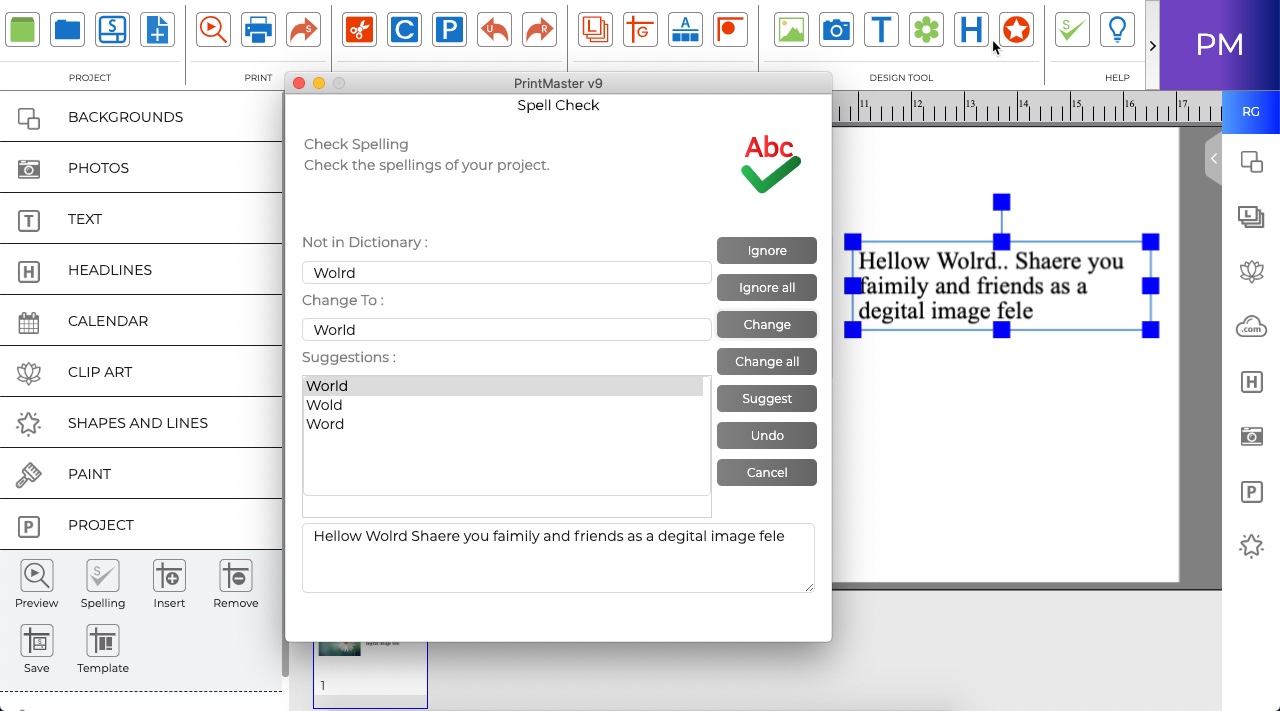Open Help via the light bulb icon
The height and width of the screenshot is (711, 1280).
pos(1117,29)
